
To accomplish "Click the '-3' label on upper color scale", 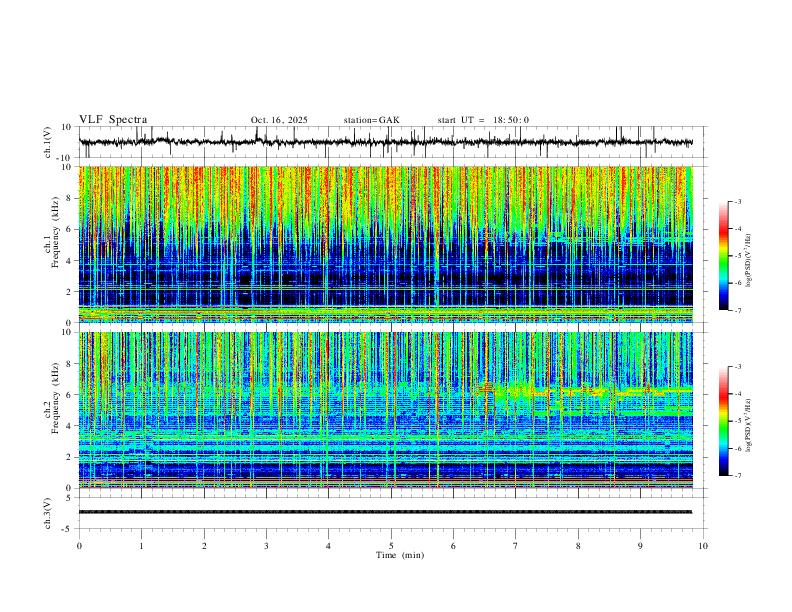I will pos(737,201).
